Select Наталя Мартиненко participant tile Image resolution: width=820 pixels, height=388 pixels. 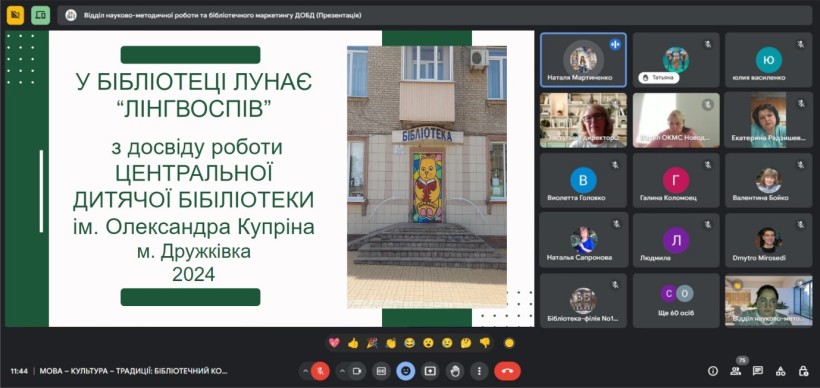click(x=583, y=60)
